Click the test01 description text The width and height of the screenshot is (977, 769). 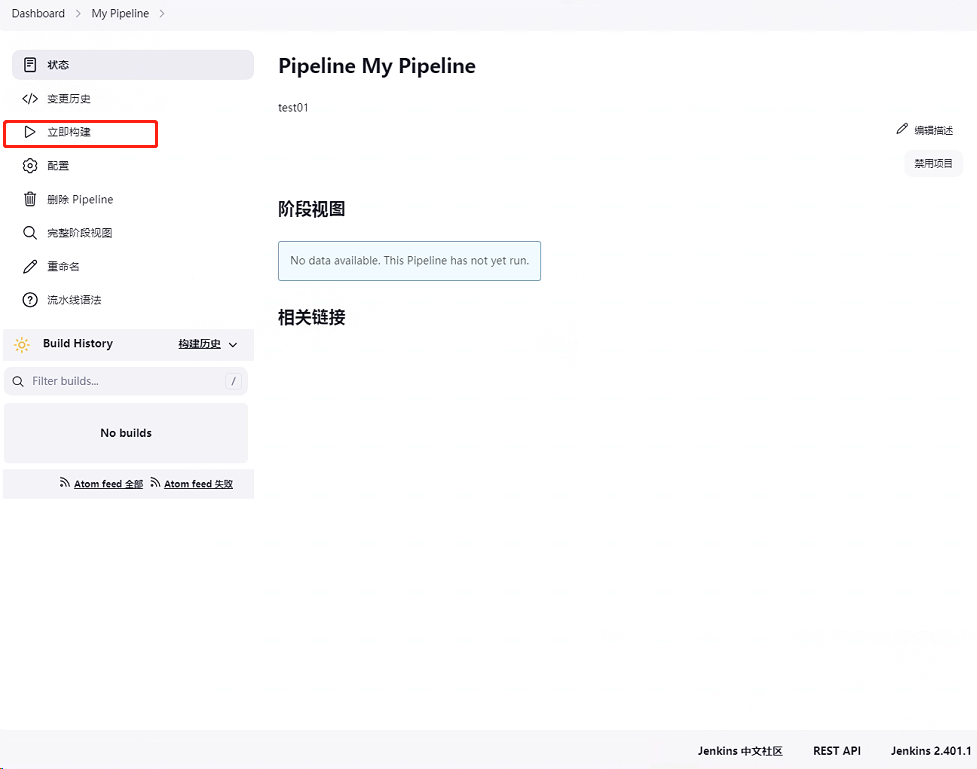293,108
